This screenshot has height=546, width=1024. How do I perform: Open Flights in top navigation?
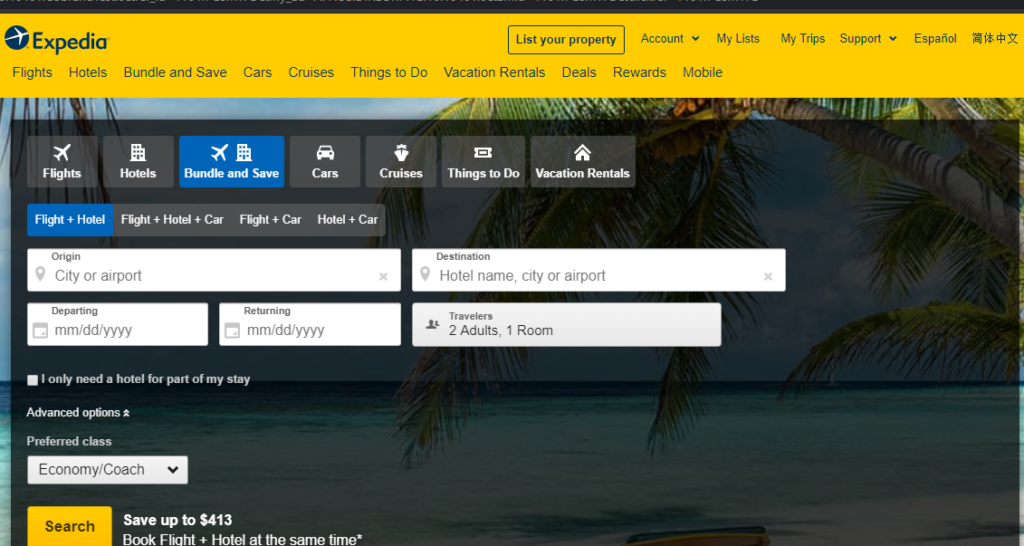(32, 72)
